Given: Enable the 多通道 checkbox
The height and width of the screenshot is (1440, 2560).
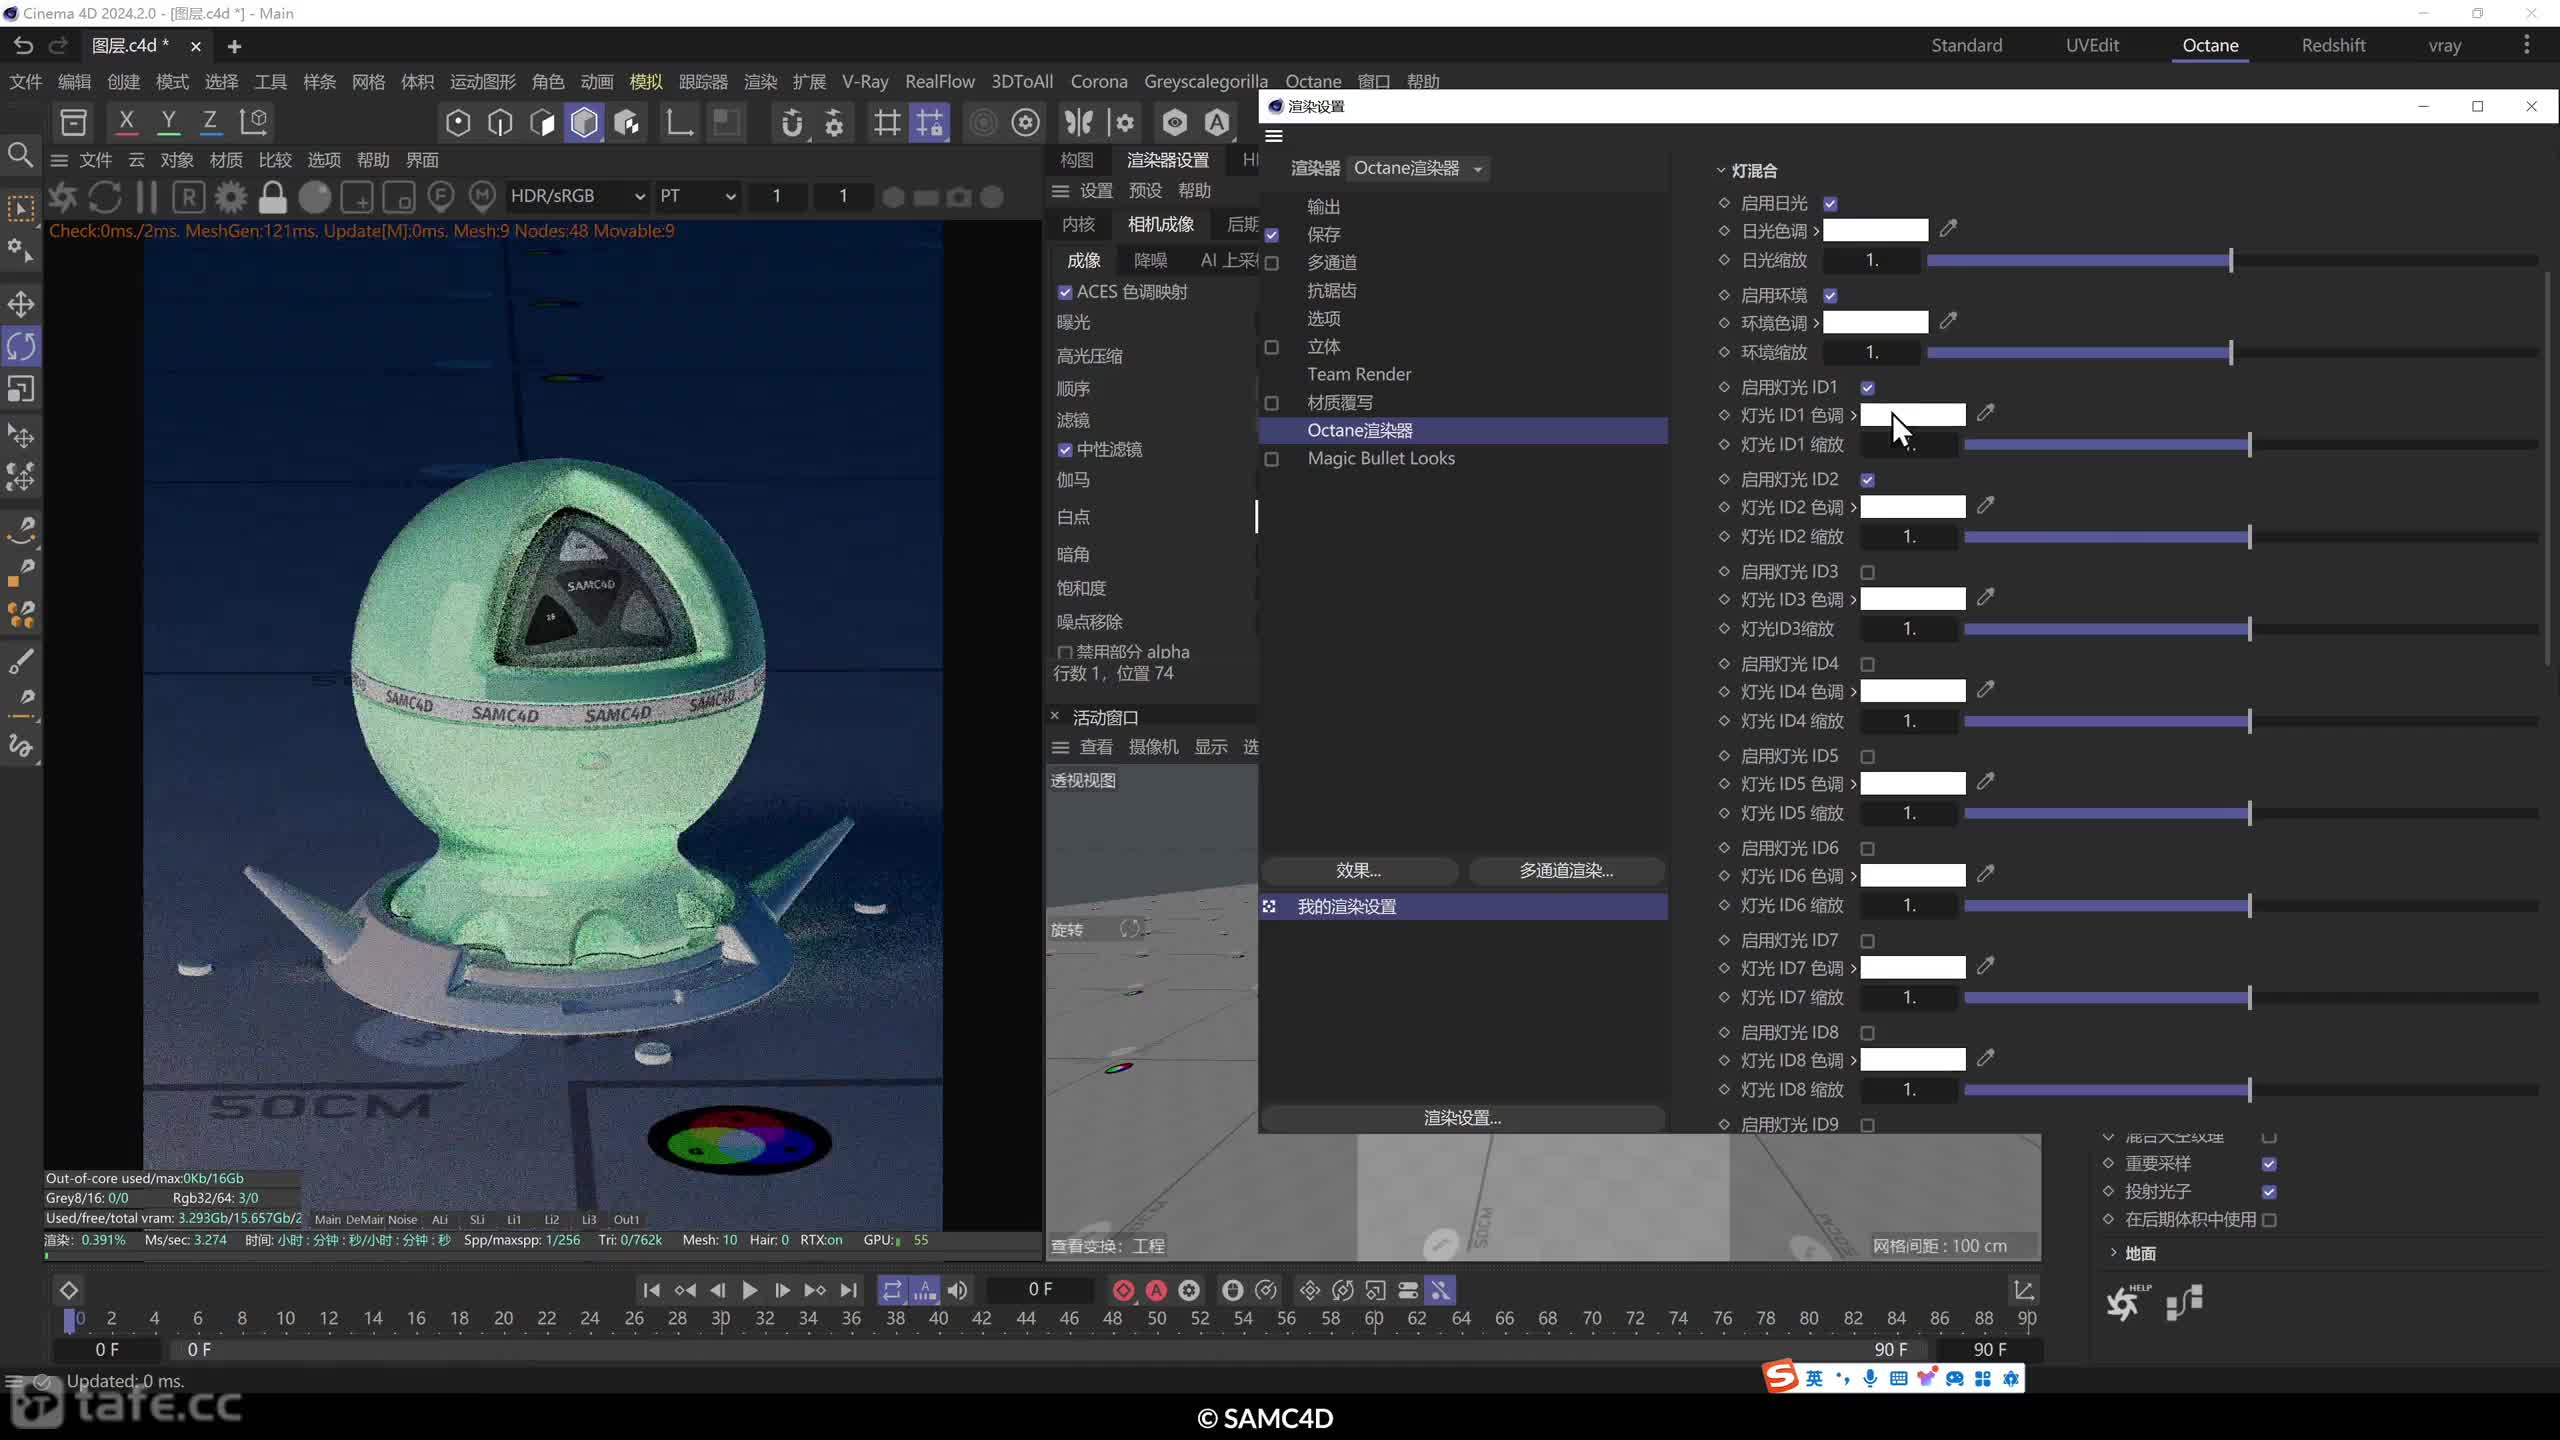Looking at the screenshot, I should [x=1272, y=263].
